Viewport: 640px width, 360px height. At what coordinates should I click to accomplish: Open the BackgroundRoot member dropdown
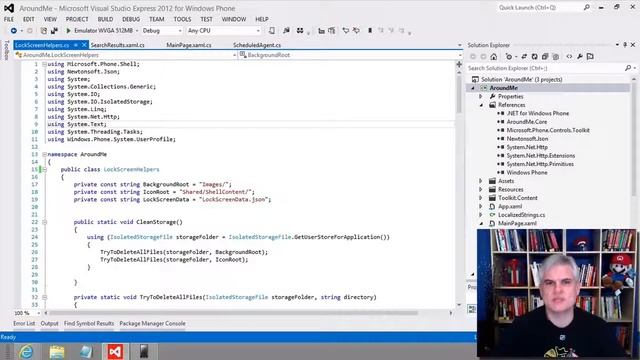pyautogui.click(x=460, y=55)
